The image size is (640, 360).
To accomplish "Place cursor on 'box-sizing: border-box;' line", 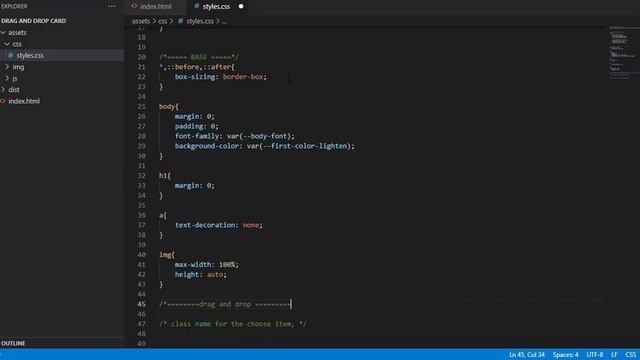I will tap(220, 77).
